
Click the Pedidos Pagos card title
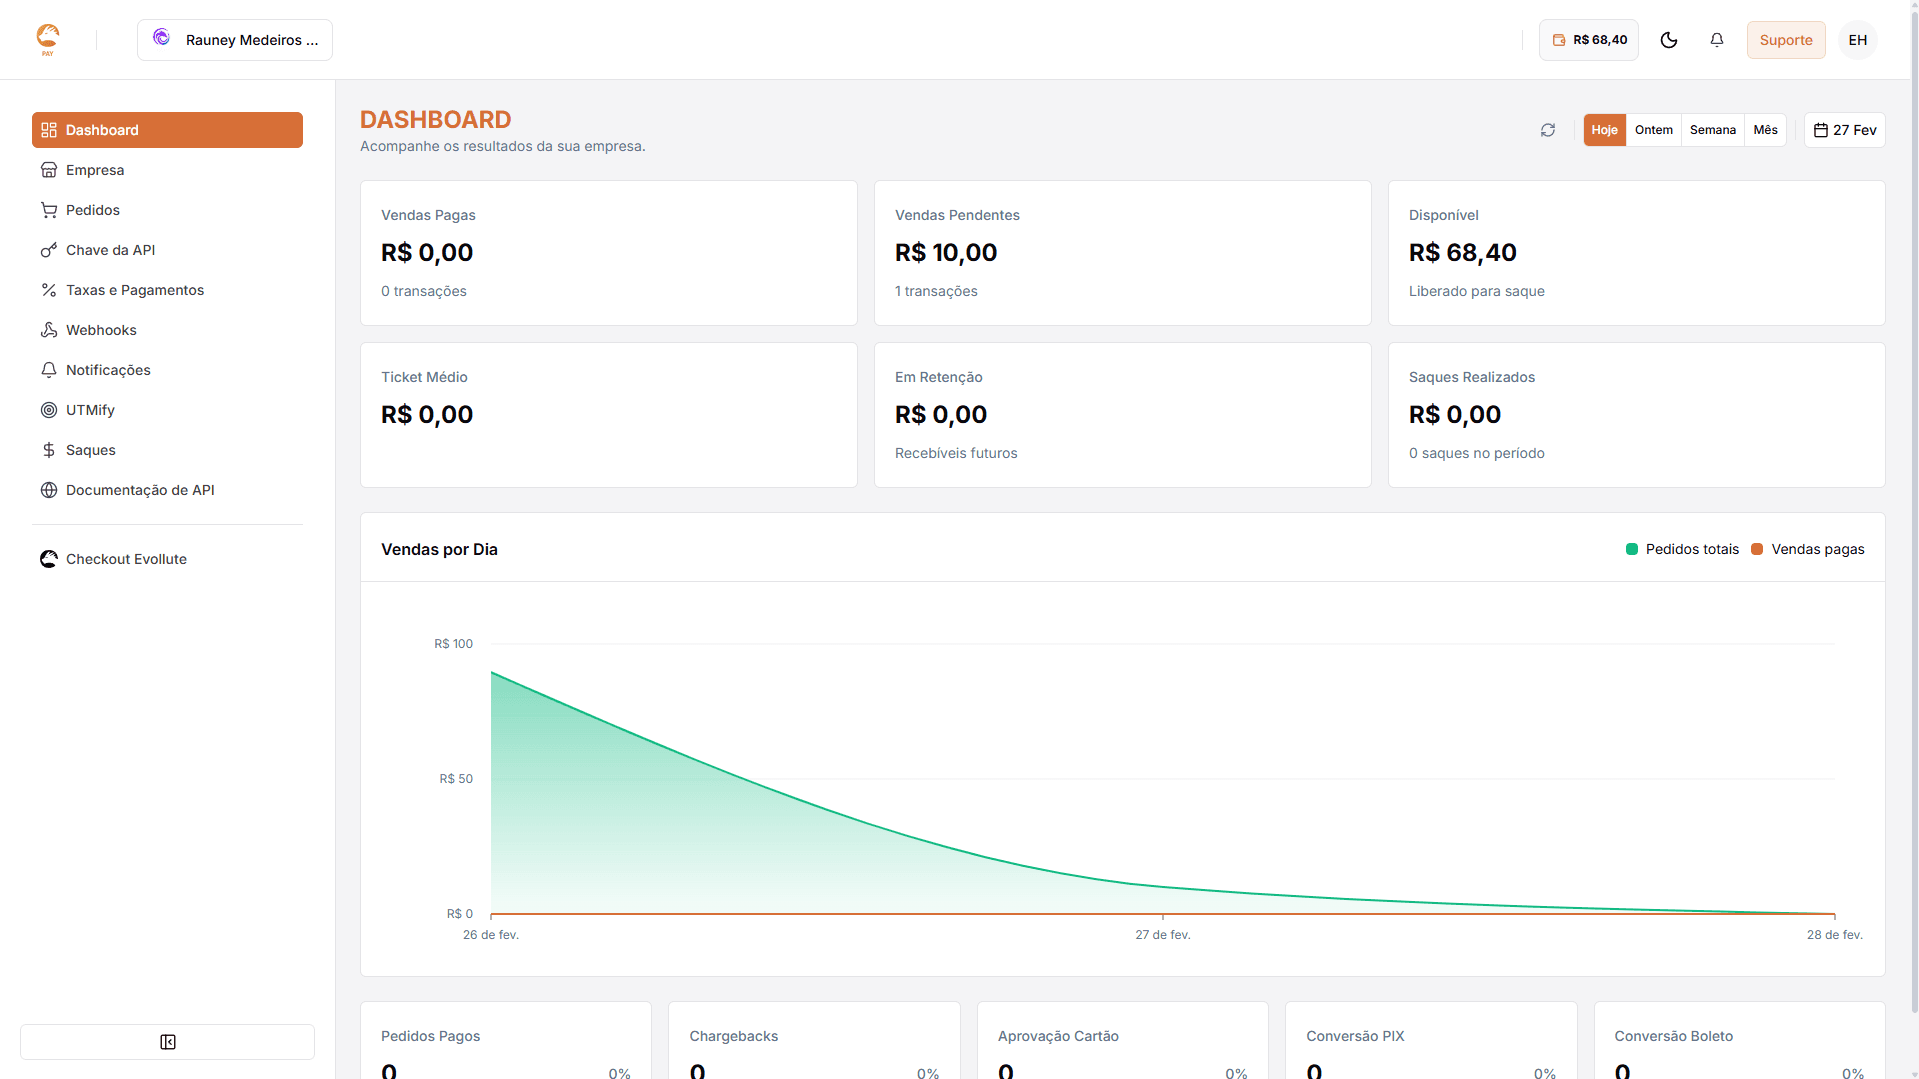(430, 1036)
